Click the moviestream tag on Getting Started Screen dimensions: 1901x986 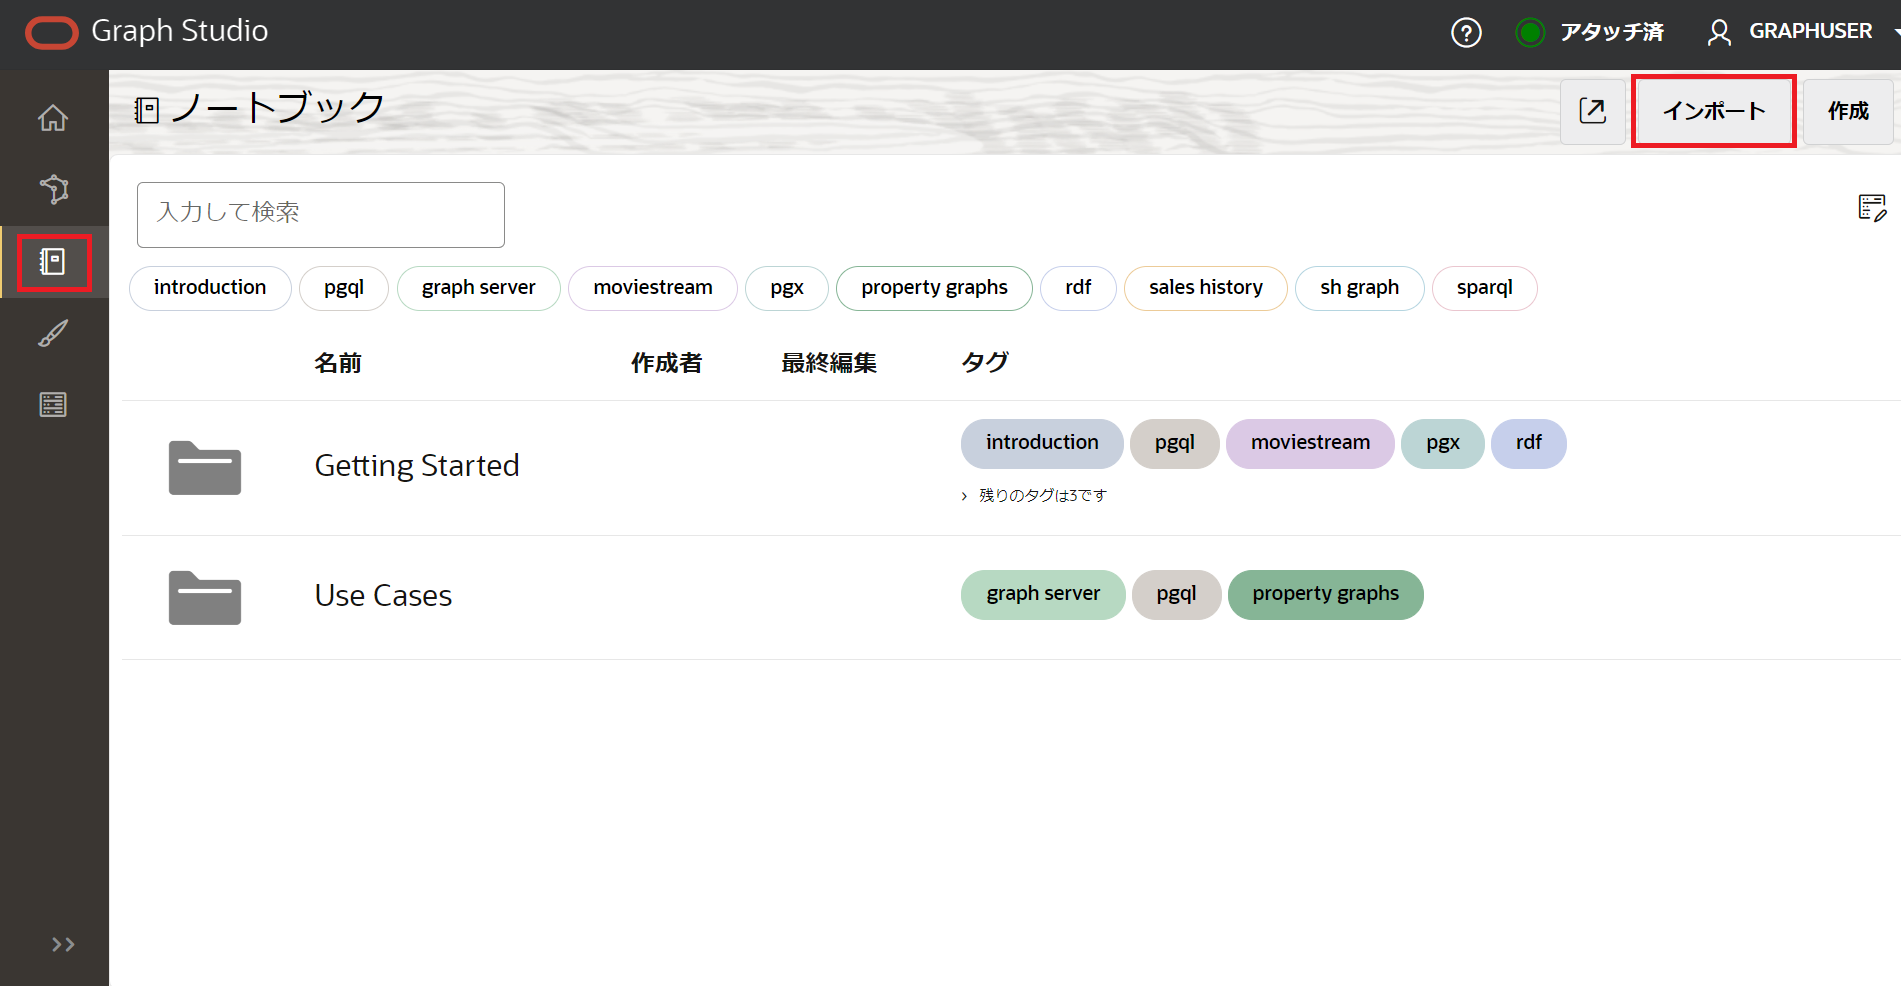click(x=1309, y=443)
